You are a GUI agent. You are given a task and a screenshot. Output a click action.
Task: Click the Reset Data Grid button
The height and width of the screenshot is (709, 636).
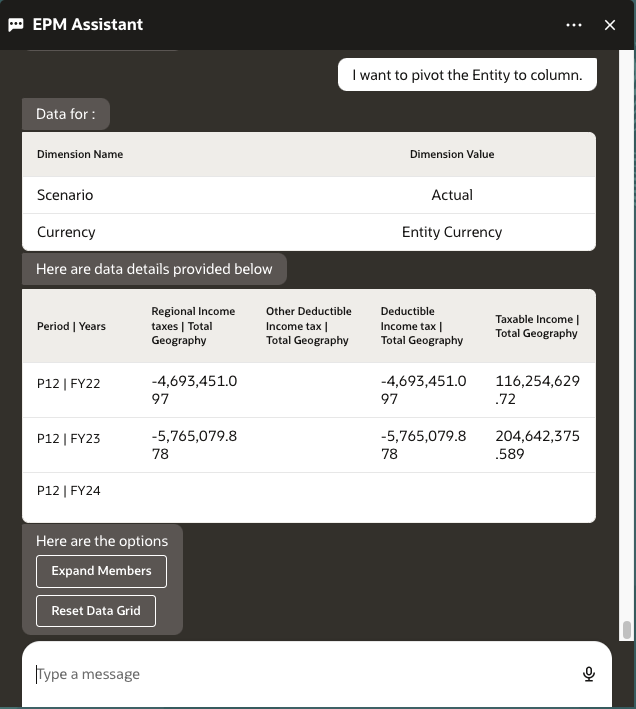click(96, 611)
